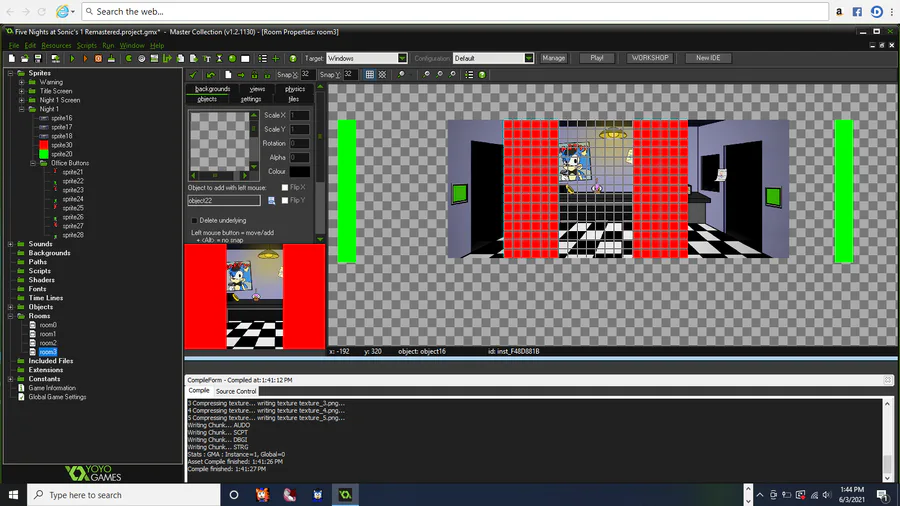Click the black Colour swatch

(300, 172)
